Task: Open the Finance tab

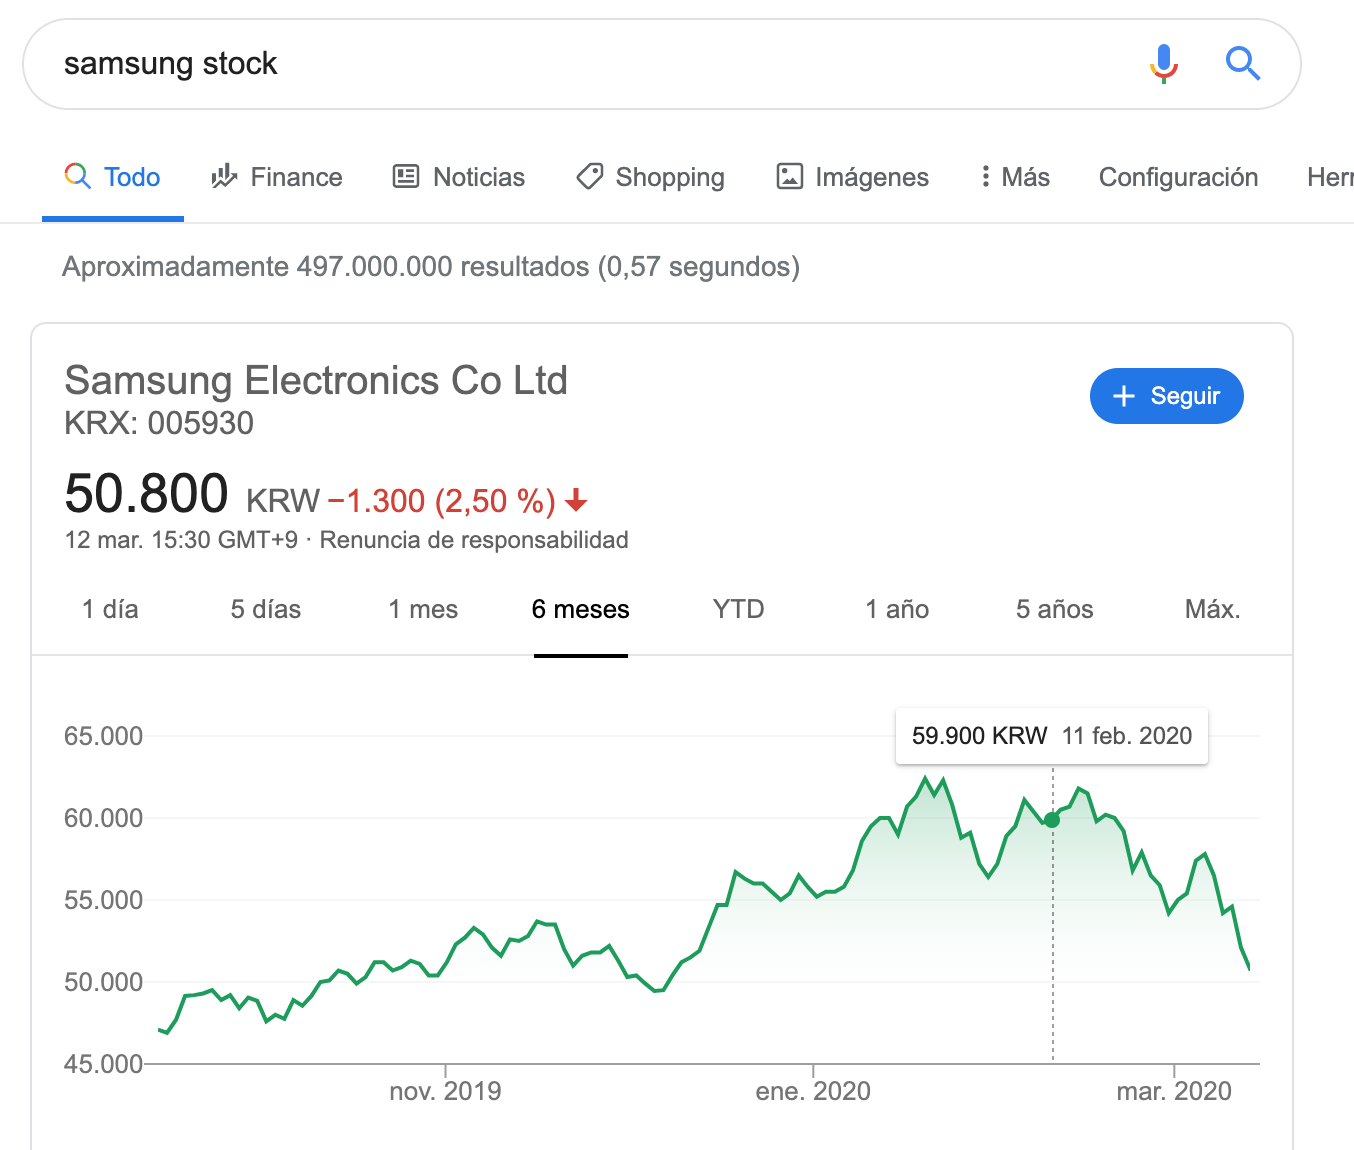Action: (x=277, y=177)
